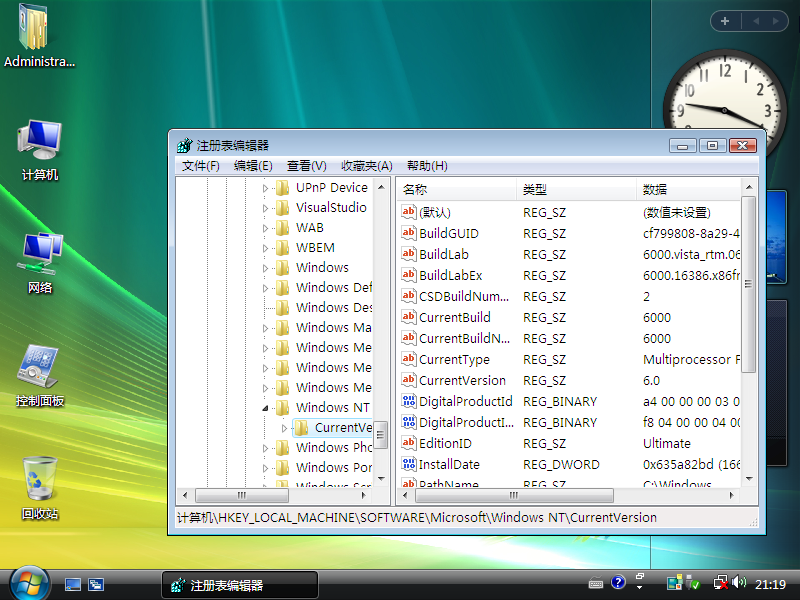Open the 网络 desktop icon

pos(39,263)
